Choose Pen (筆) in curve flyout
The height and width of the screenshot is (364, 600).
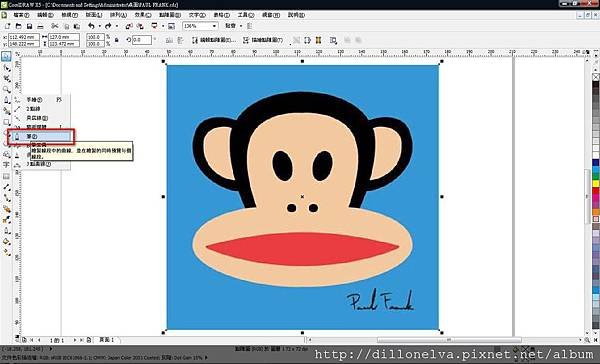coord(42,136)
